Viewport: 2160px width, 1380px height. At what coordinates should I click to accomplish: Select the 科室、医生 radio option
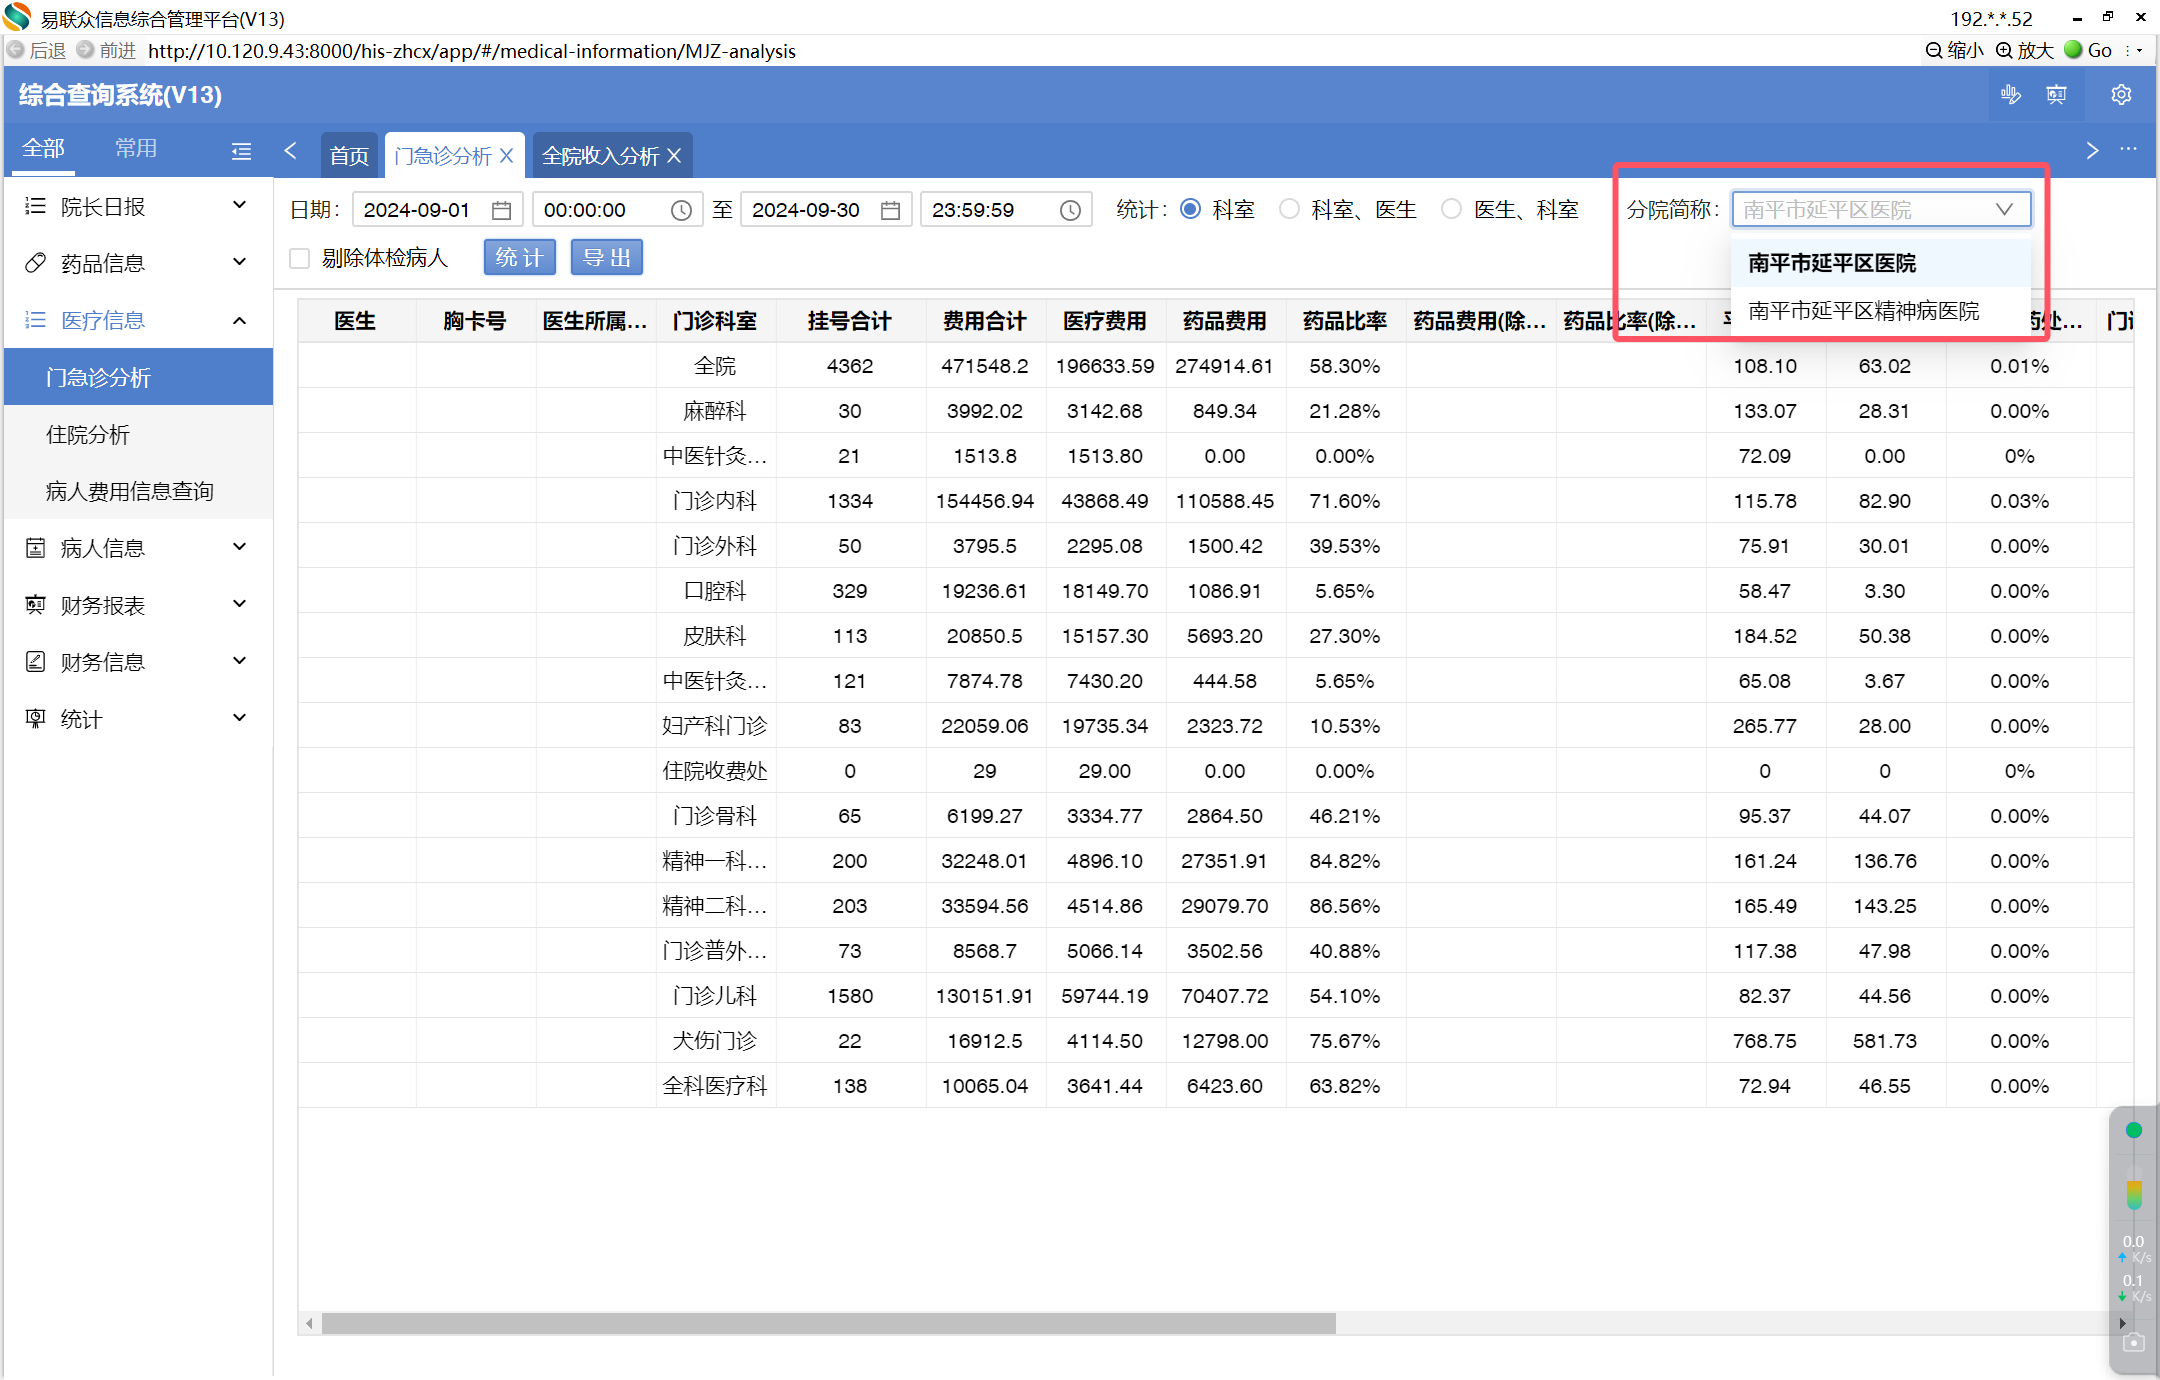[1289, 209]
